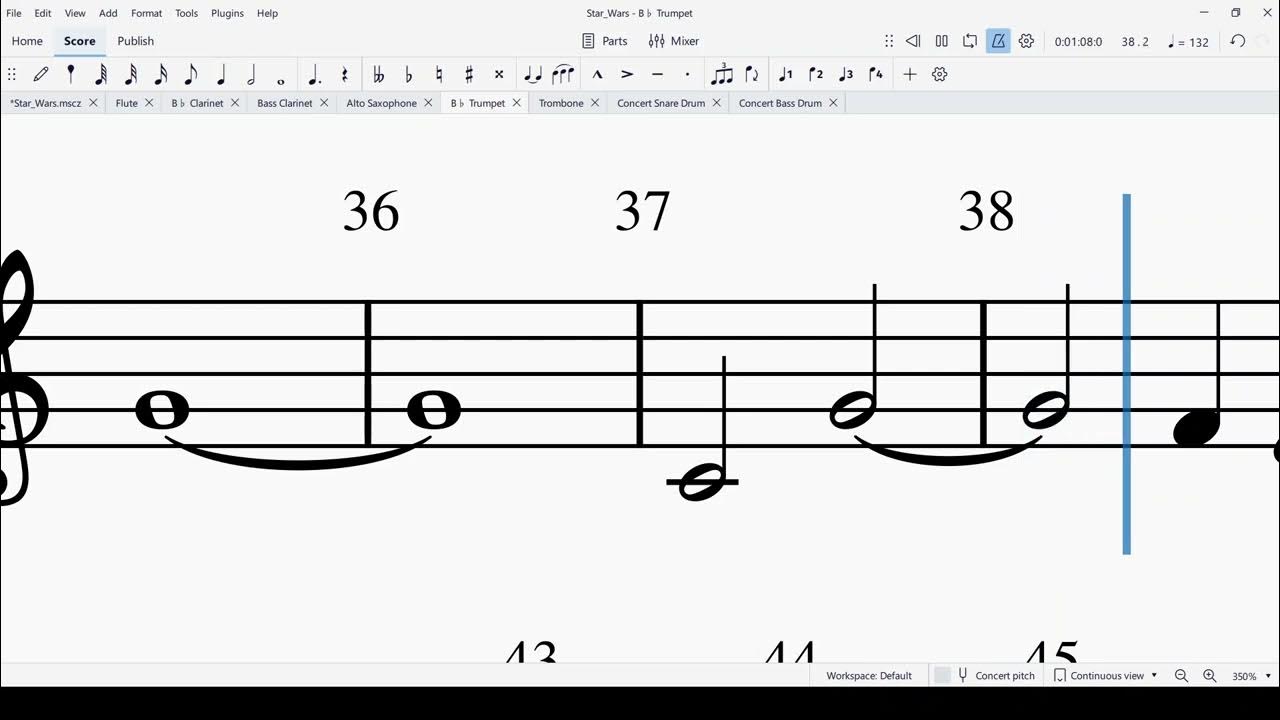Open the Format menu

(146, 13)
